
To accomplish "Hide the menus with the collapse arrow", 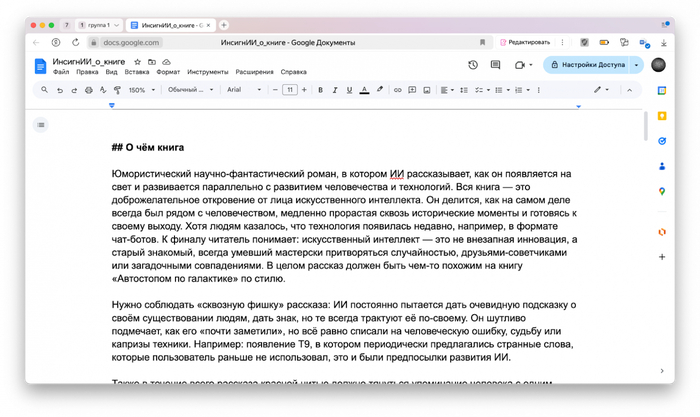I will tap(629, 90).
